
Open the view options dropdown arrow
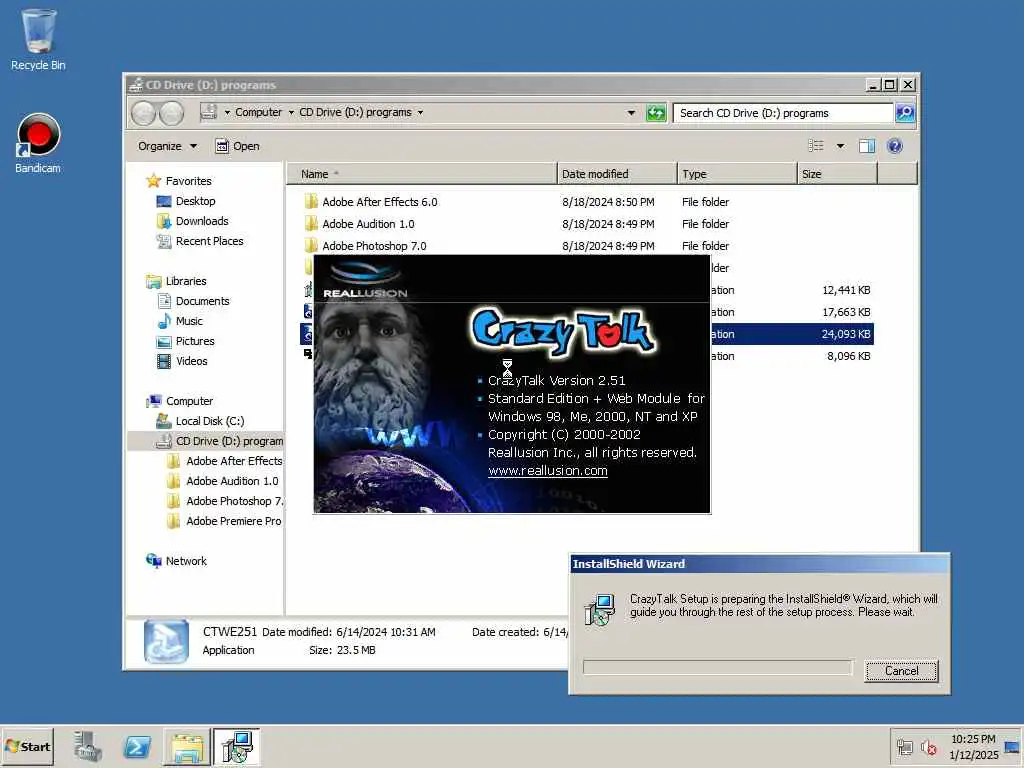click(840, 146)
